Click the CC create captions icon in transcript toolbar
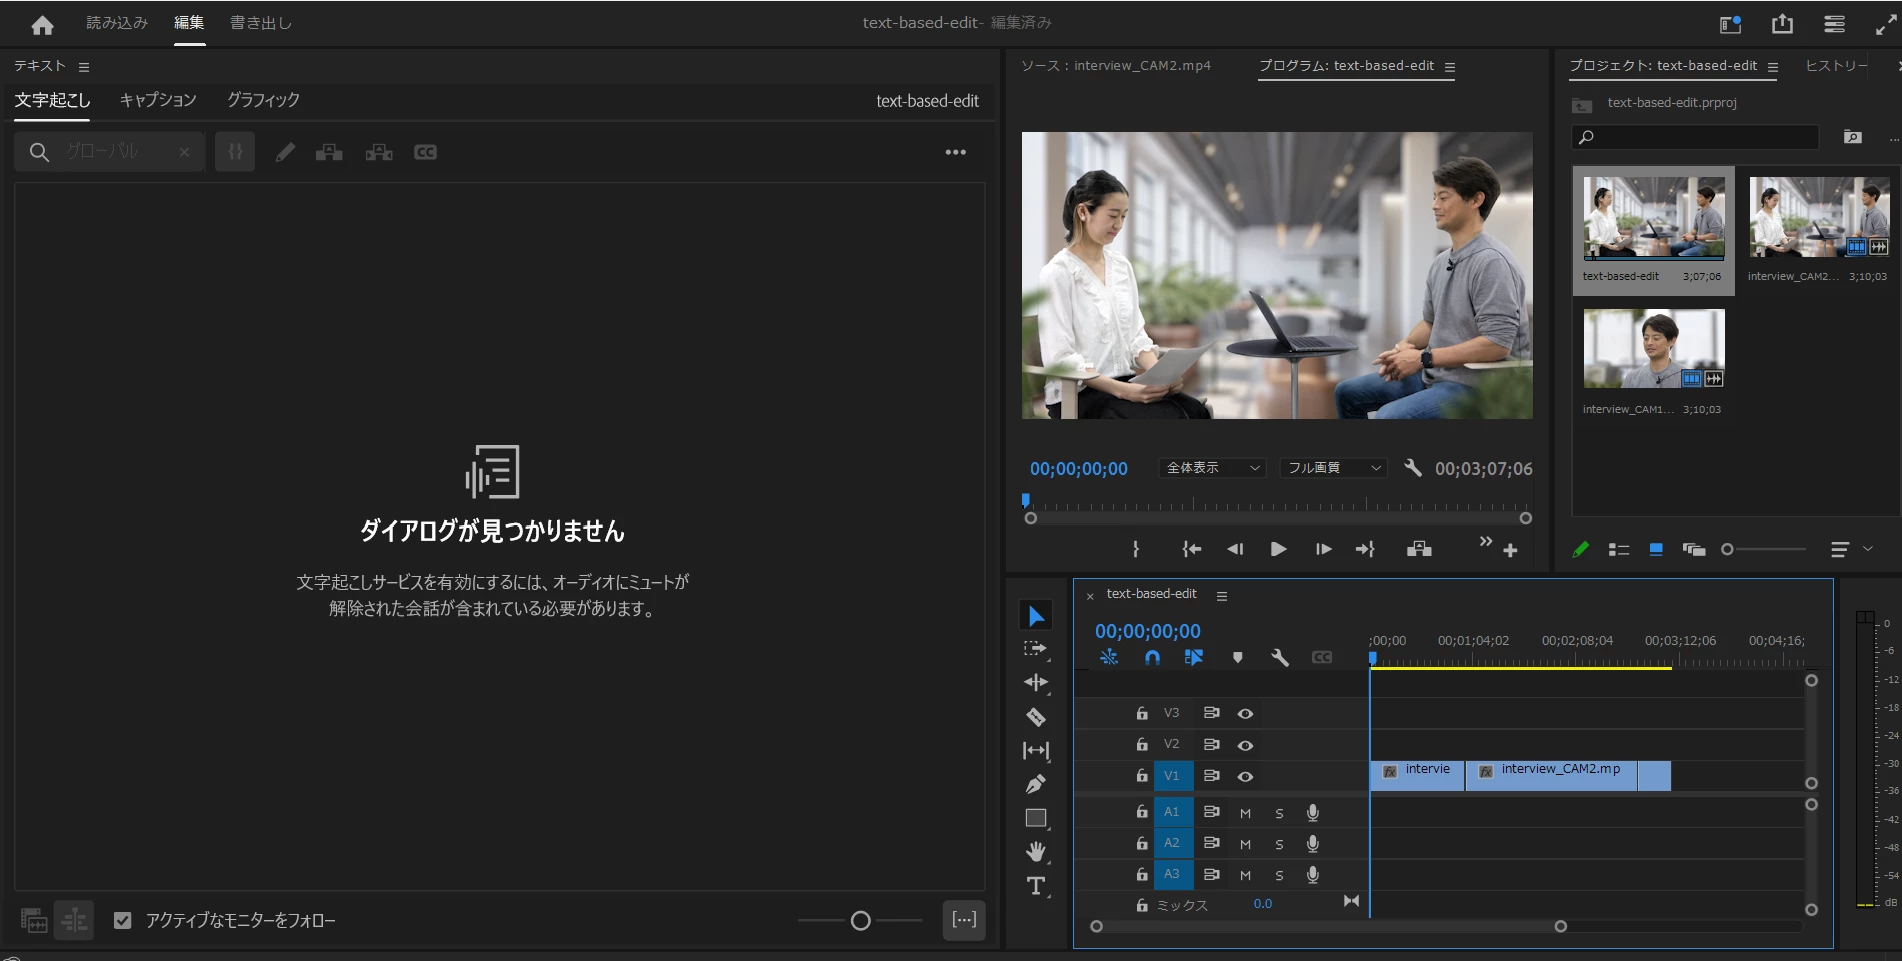Viewport: 1902px width, 961px height. [425, 152]
